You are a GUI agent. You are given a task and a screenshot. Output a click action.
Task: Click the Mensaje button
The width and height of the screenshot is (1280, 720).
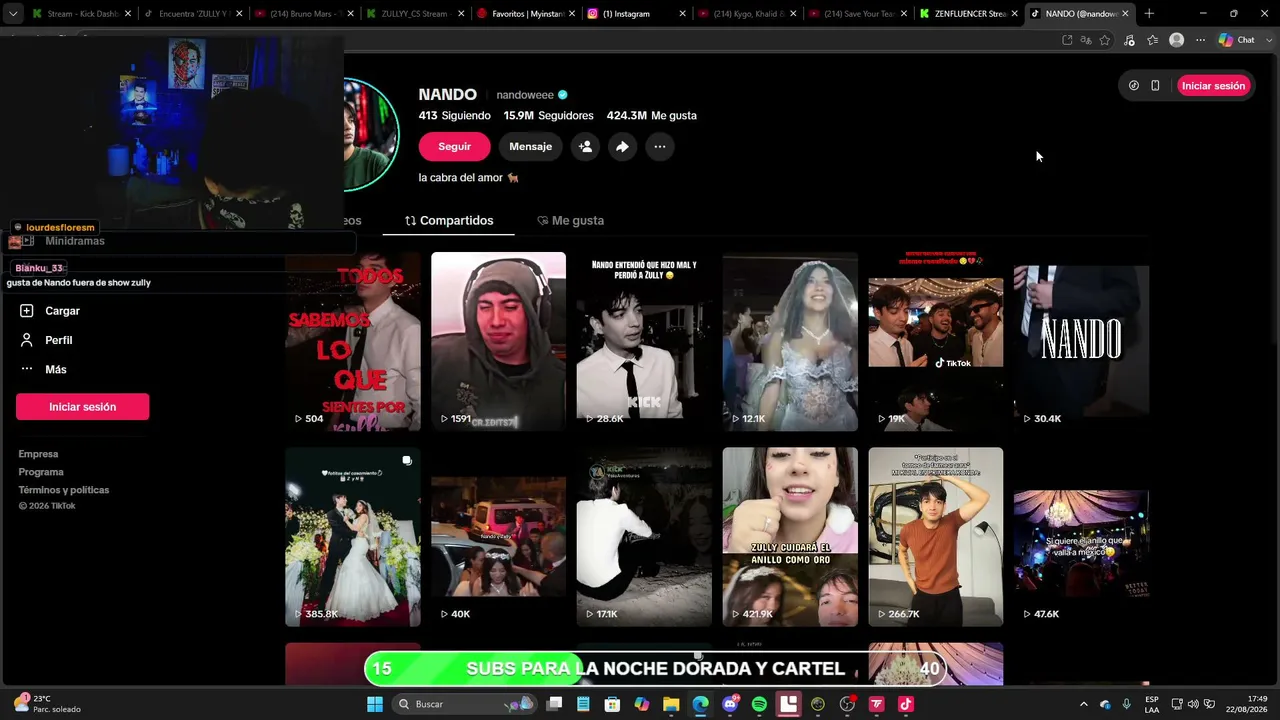click(x=530, y=147)
